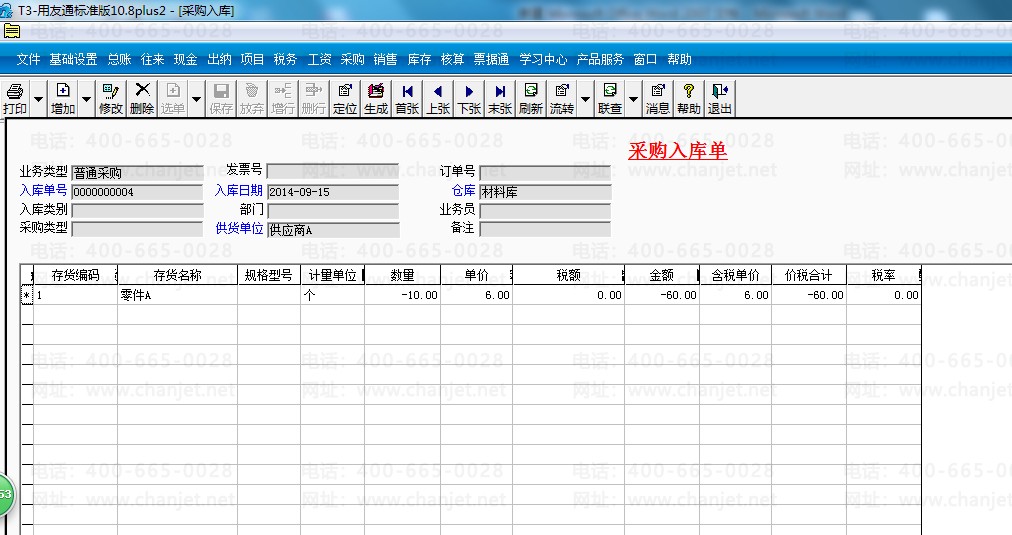
Task: Open the 基础设置 menu
Action: point(74,59)
